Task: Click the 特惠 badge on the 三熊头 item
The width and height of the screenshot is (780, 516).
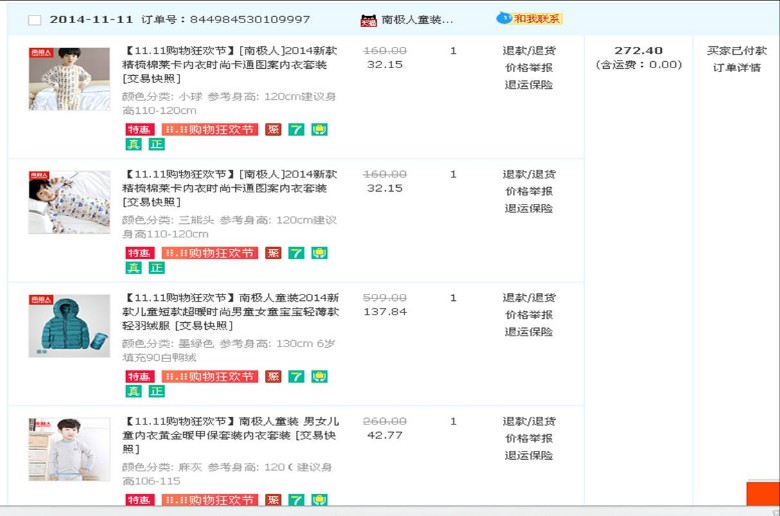Action: [x=139, y=253]
